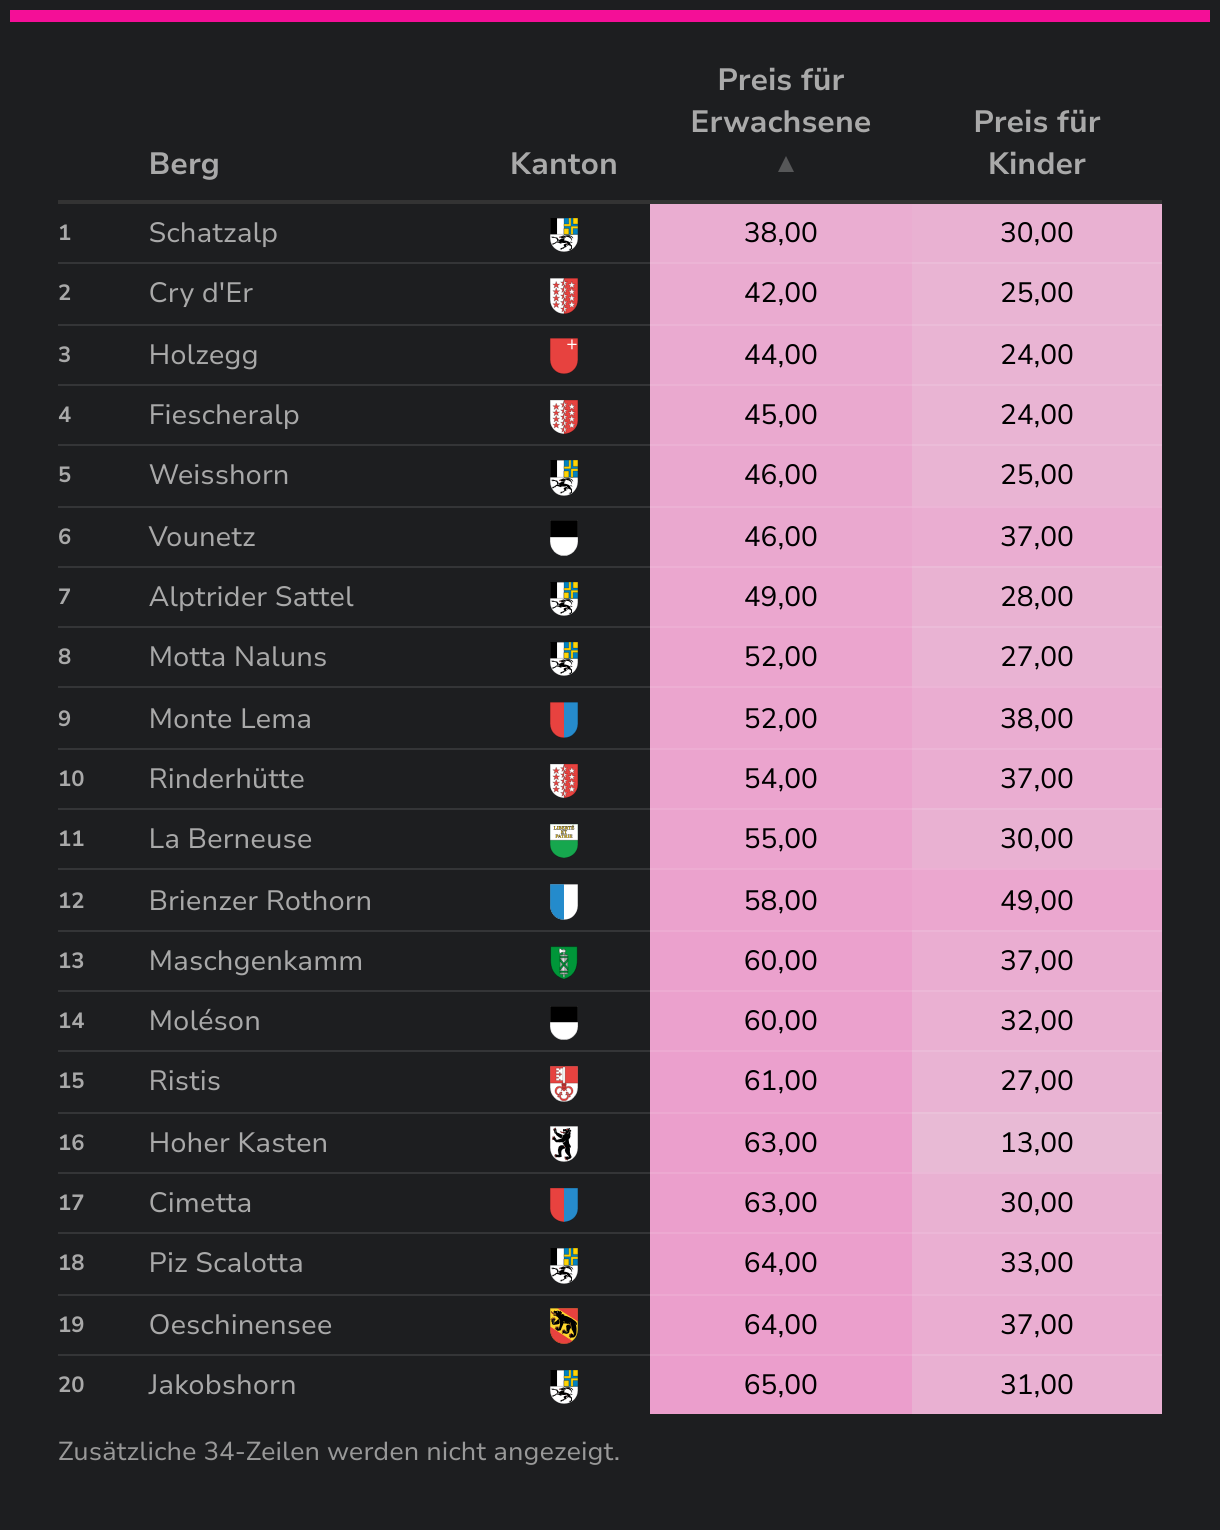Click the Obwalden flag beside Ristis
Image resolution: width=1220 pixels, height=1530 pixels.
(x=564, y=1082)
